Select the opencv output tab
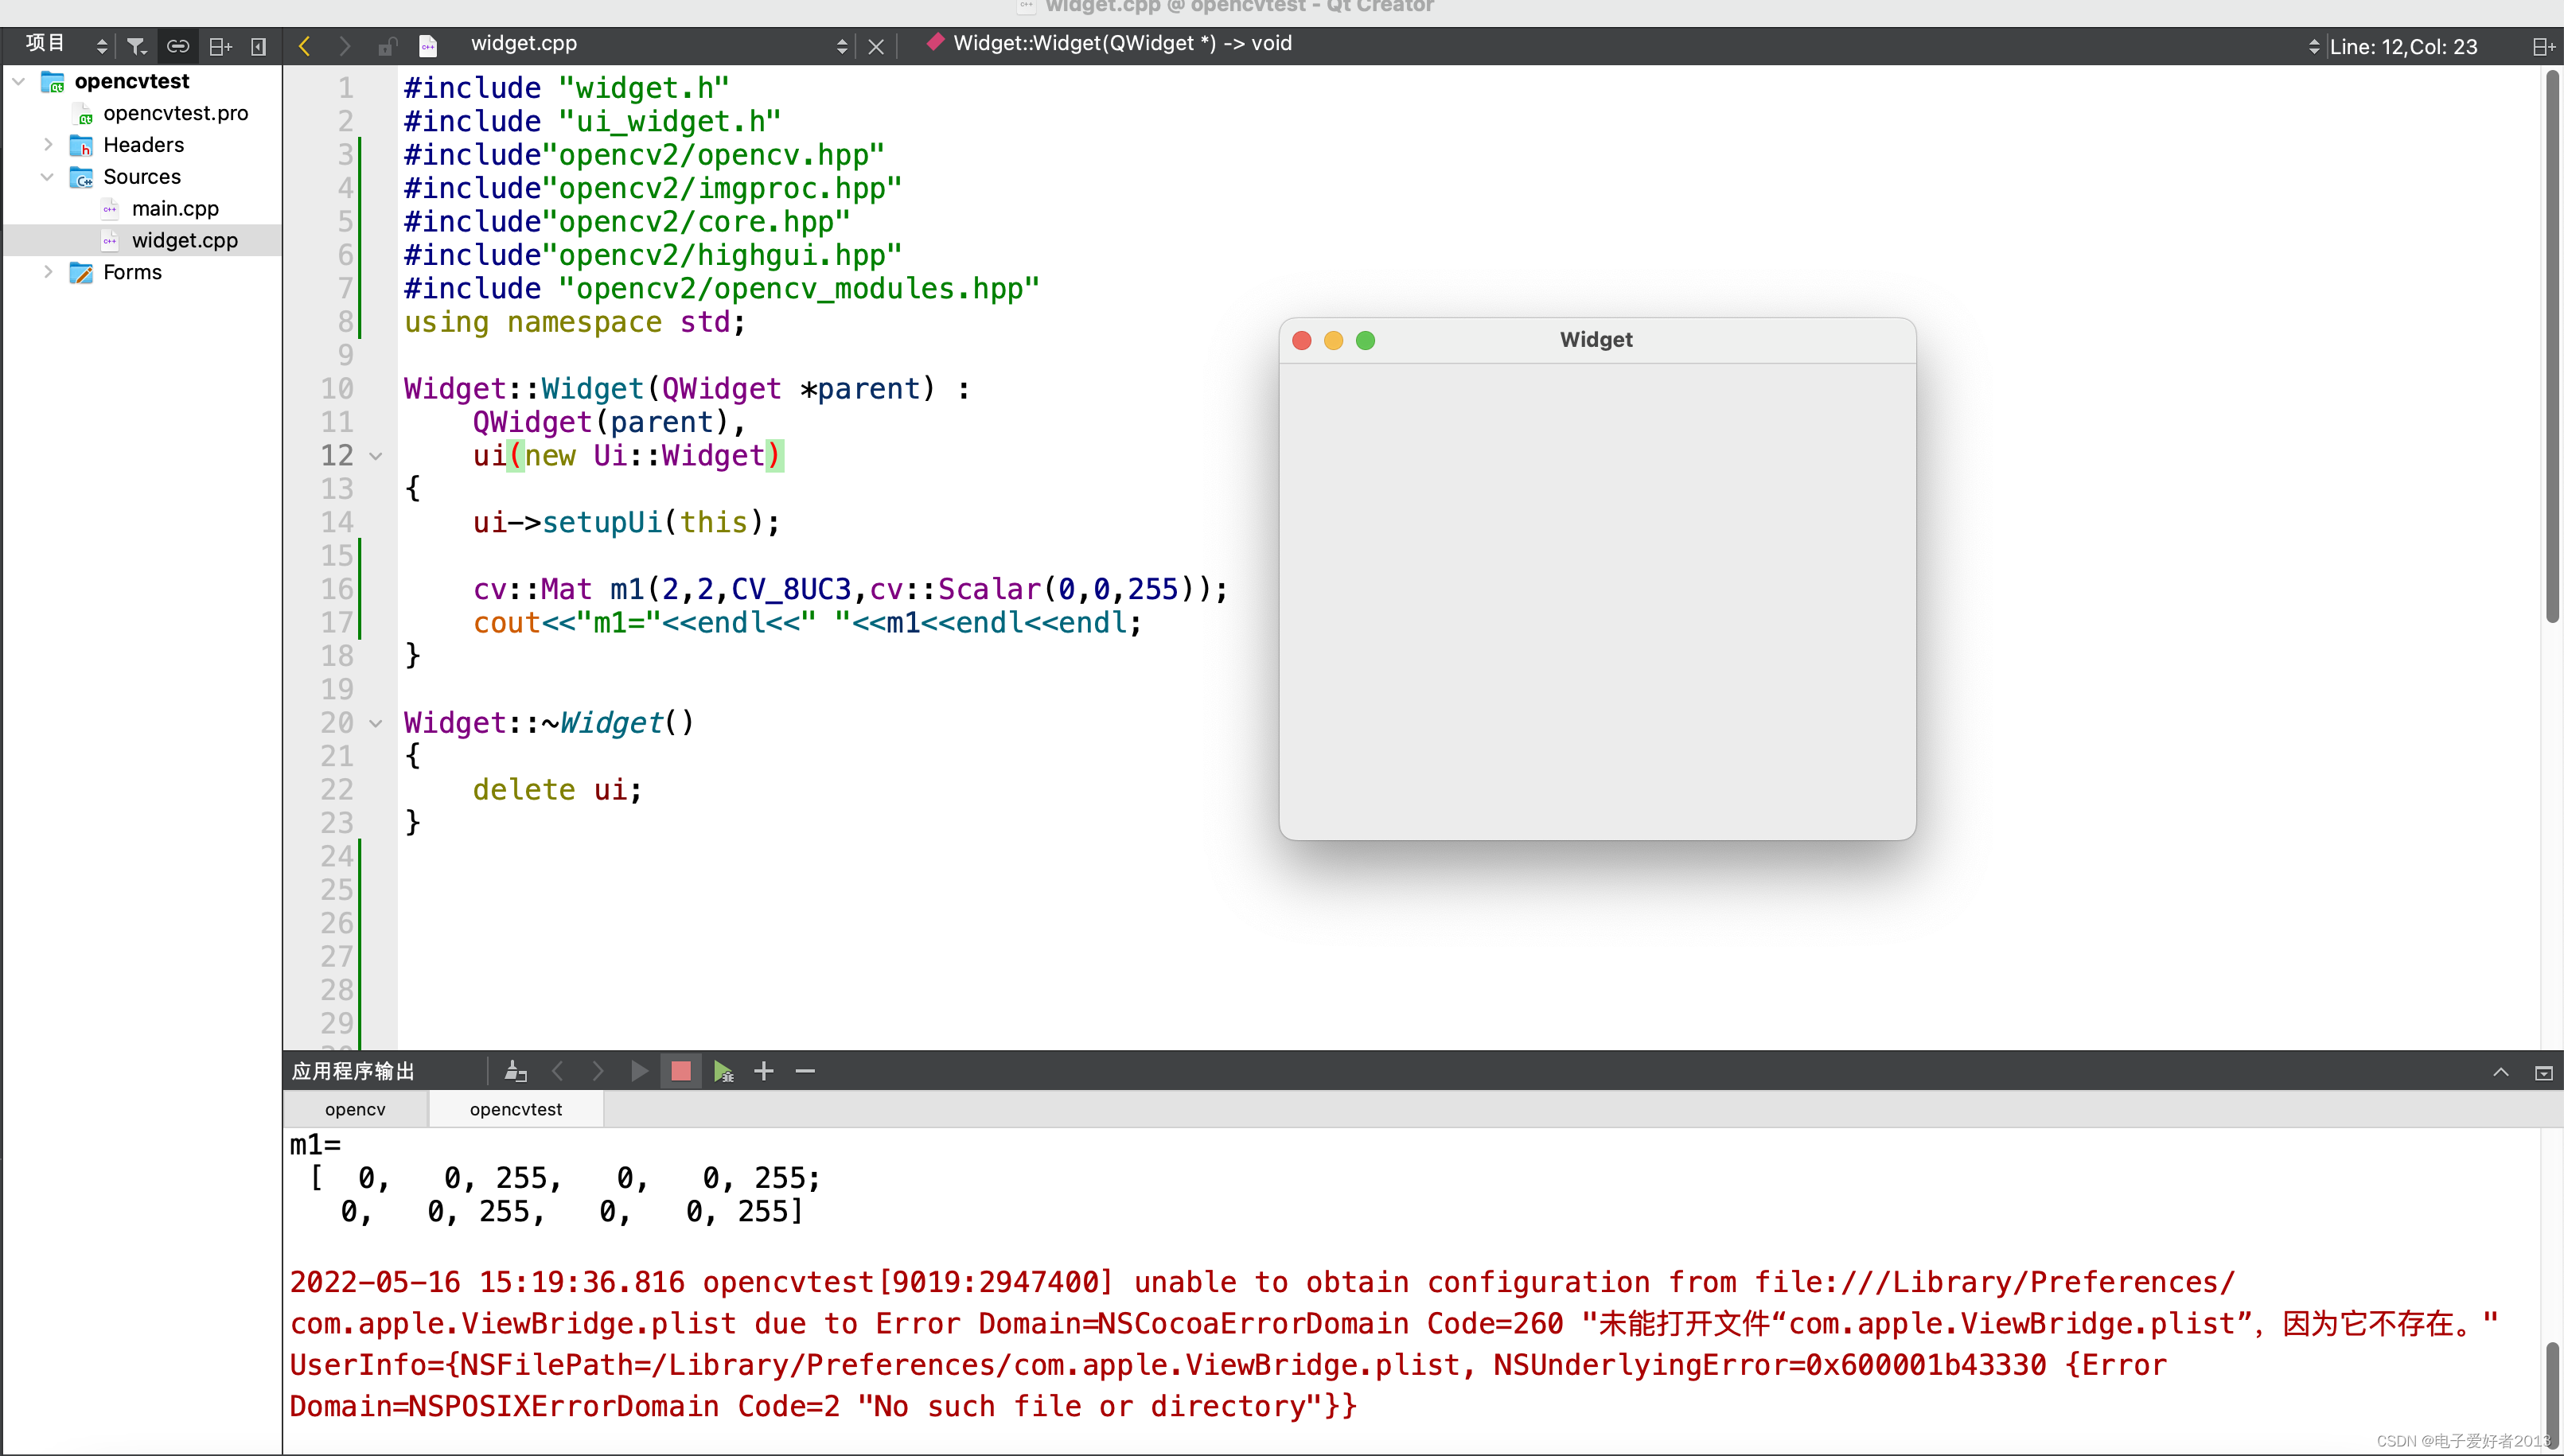Viewport: 2564px width, 1456px height. (x=353, y=1108)
